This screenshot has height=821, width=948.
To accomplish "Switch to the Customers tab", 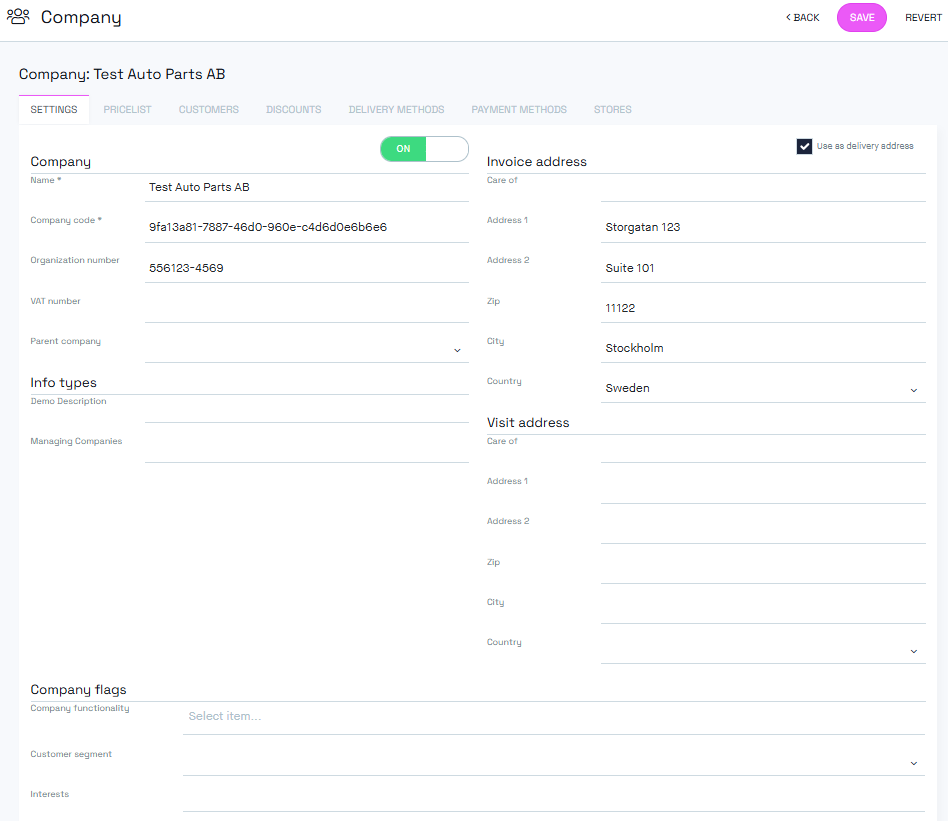I will (208, 110).
